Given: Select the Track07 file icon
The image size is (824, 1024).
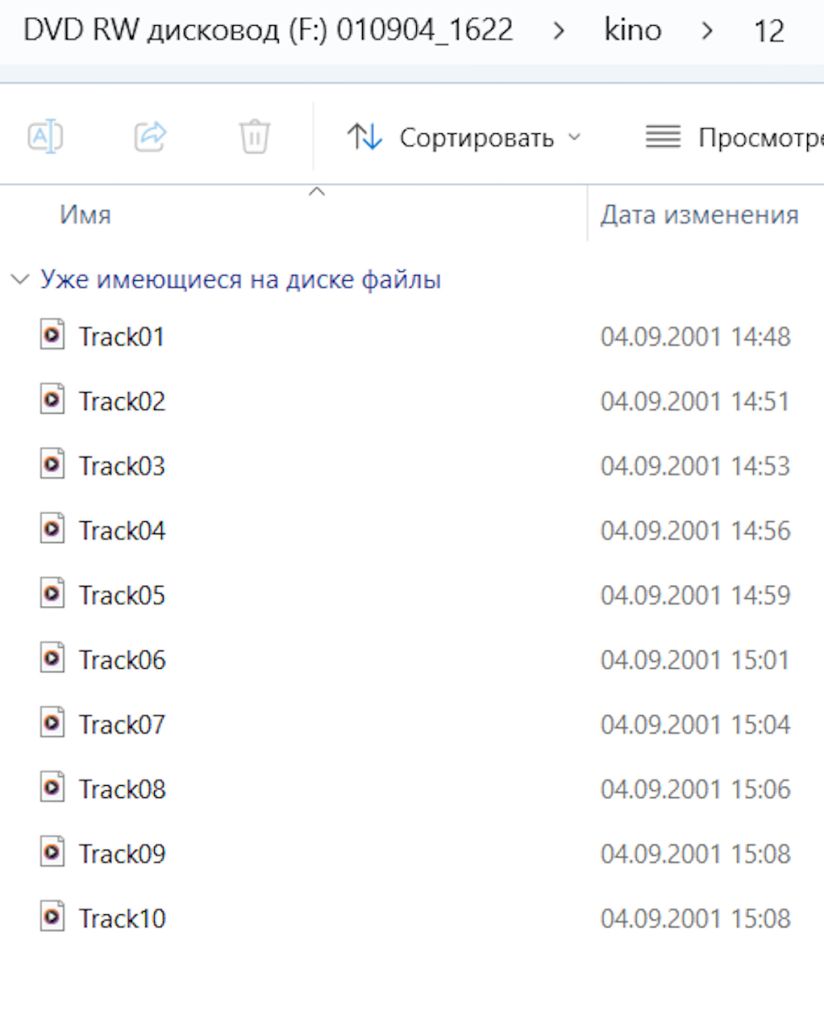Looking at the screenshot, I should [52, 723].
